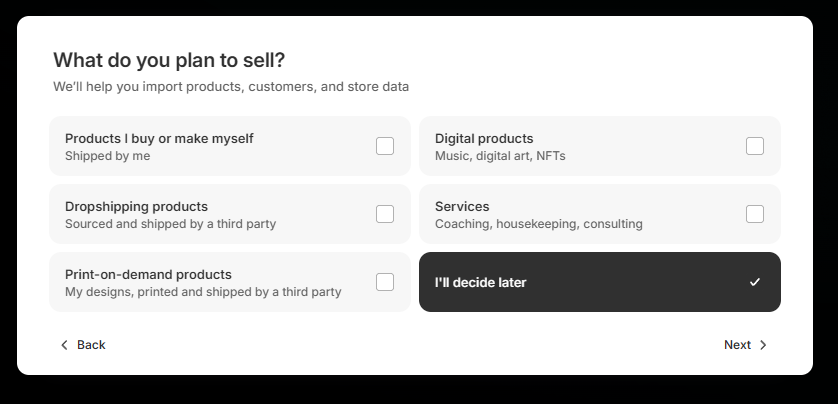Viewport: 838px width, 404px height.
Task: Tick the Digital products checkbox
Action: pyautogui.click(x=755, y=146)
